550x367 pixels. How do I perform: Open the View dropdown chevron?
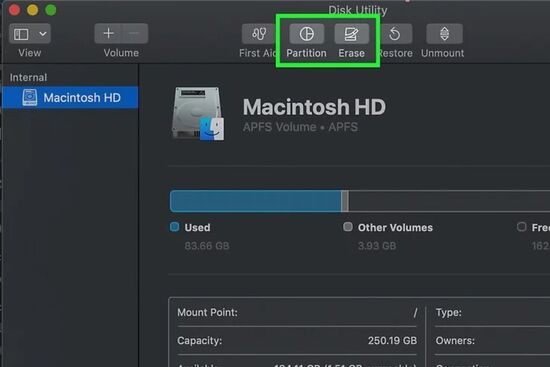tap(43, 34)
